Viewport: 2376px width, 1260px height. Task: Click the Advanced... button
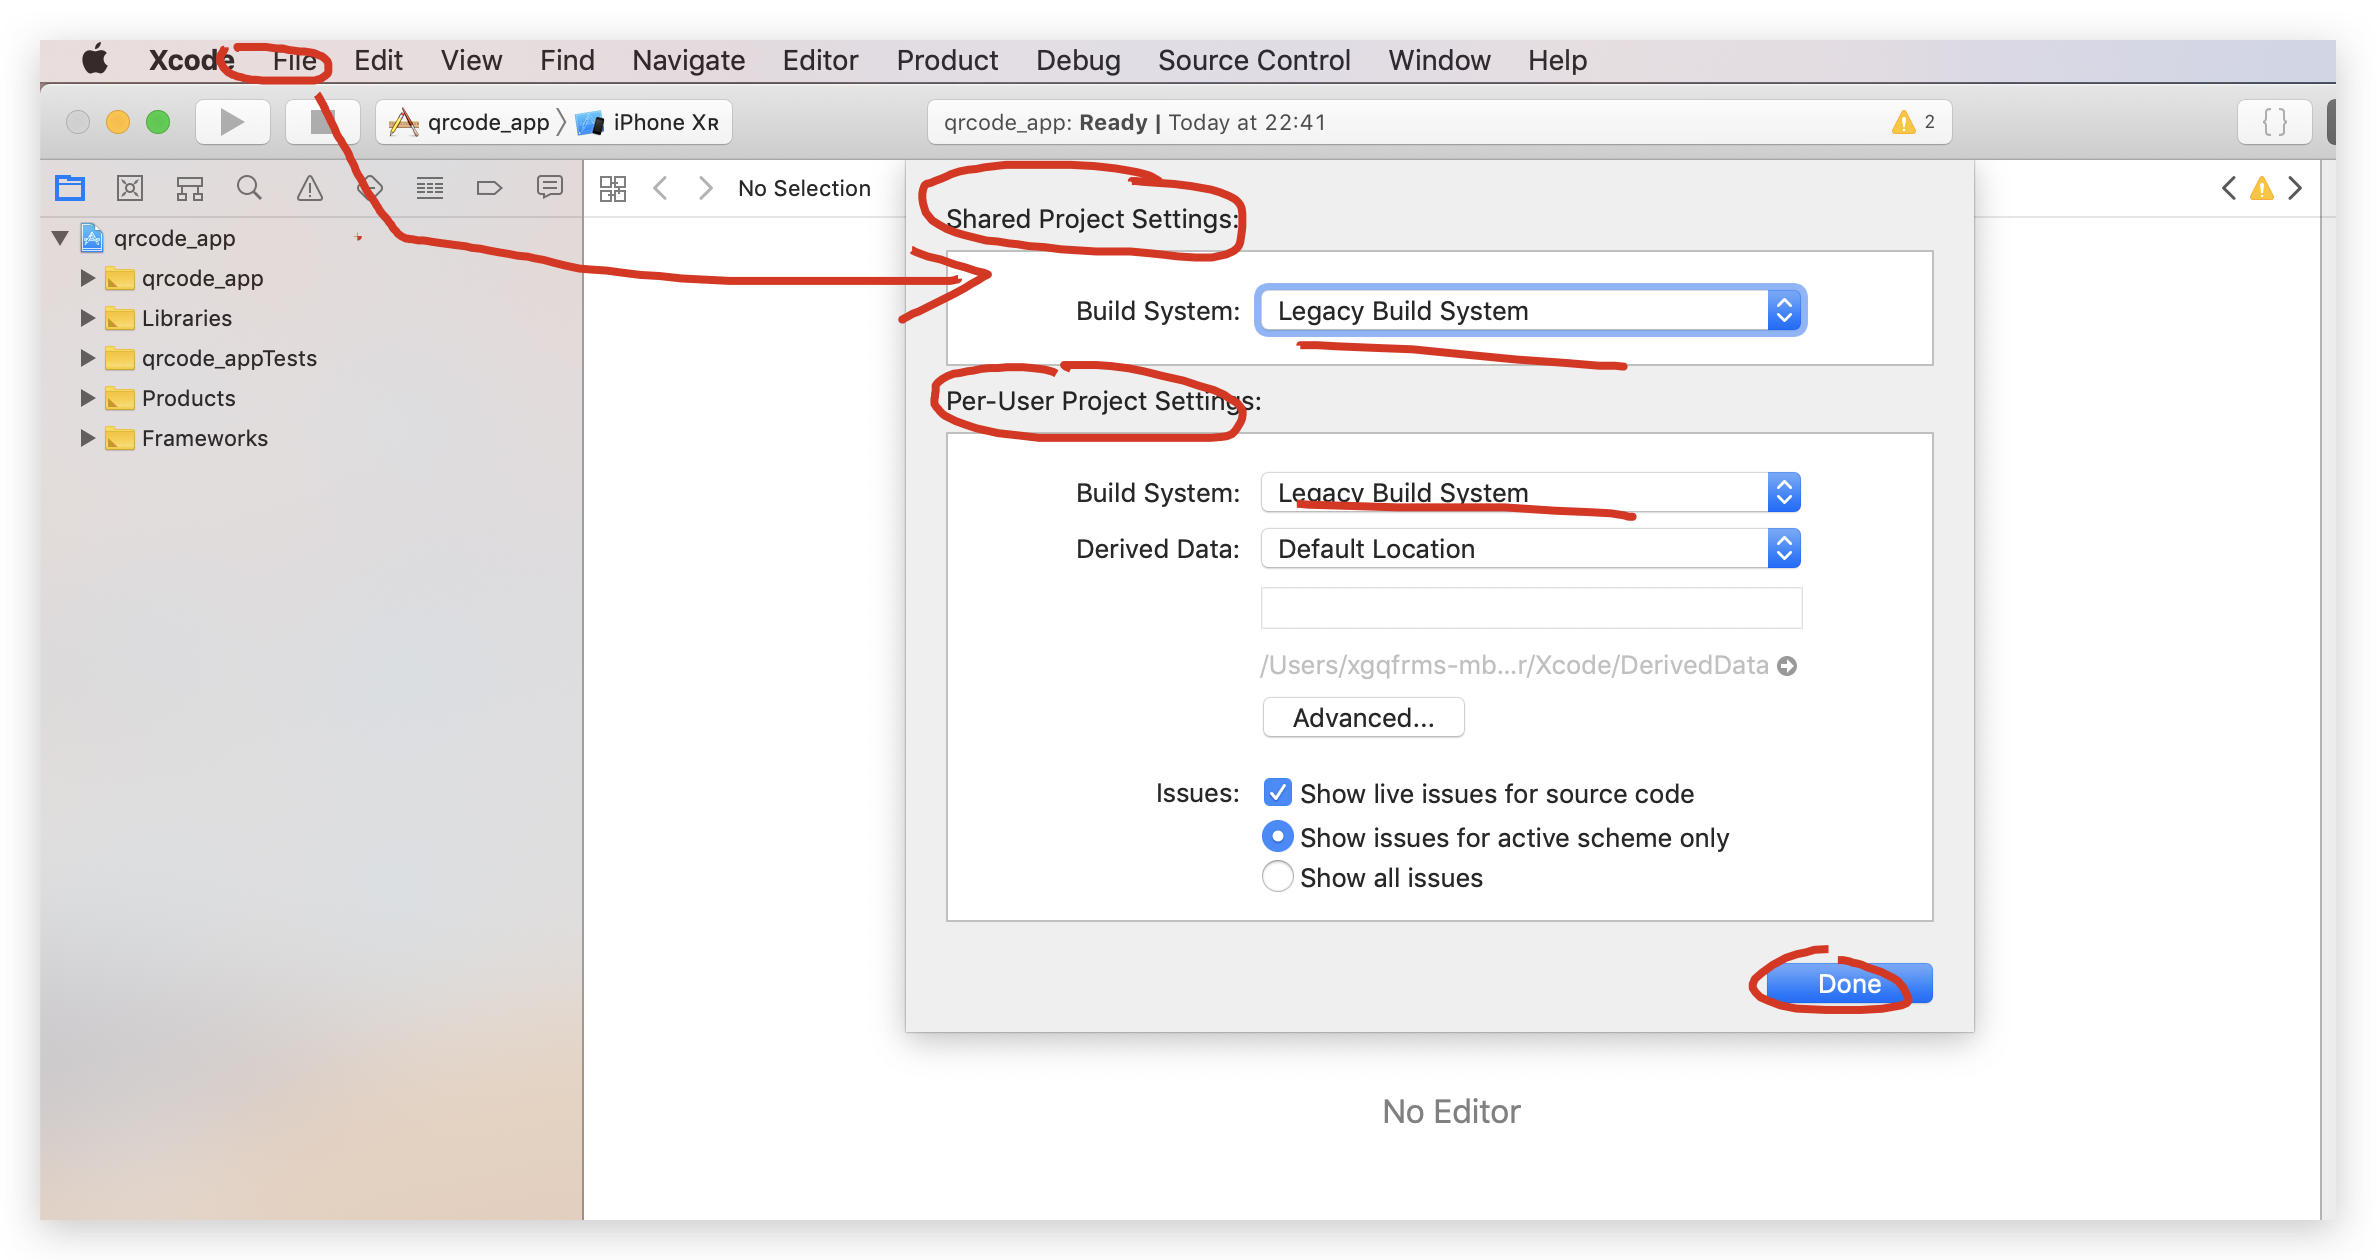coord(1363,718)
